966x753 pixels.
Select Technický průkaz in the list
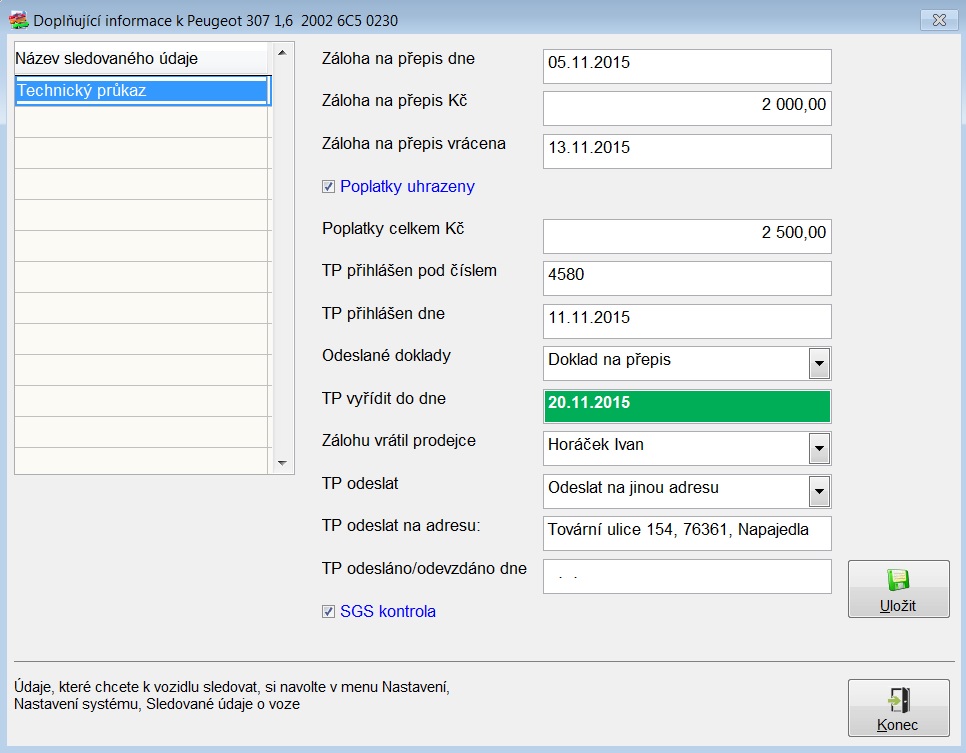[141, 91]
